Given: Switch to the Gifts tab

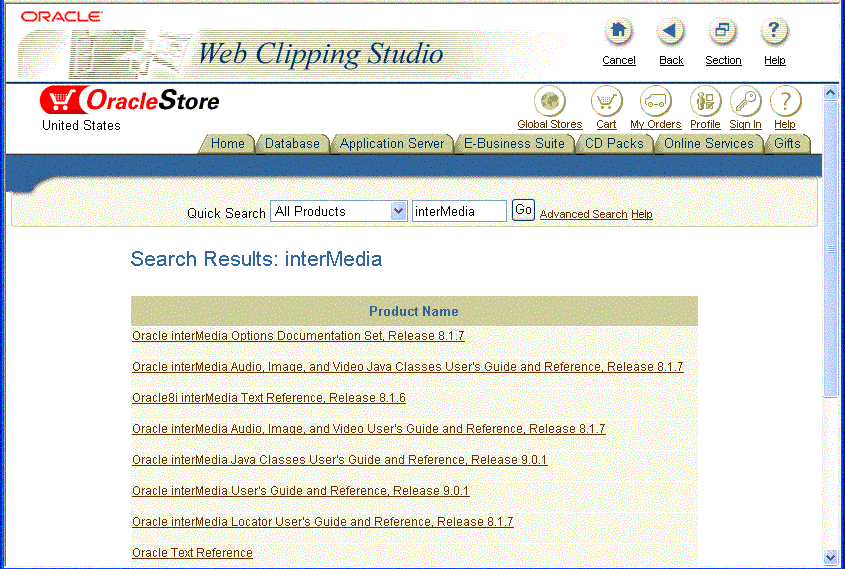Looking at the screenshot, I should [x=787, y=144].
